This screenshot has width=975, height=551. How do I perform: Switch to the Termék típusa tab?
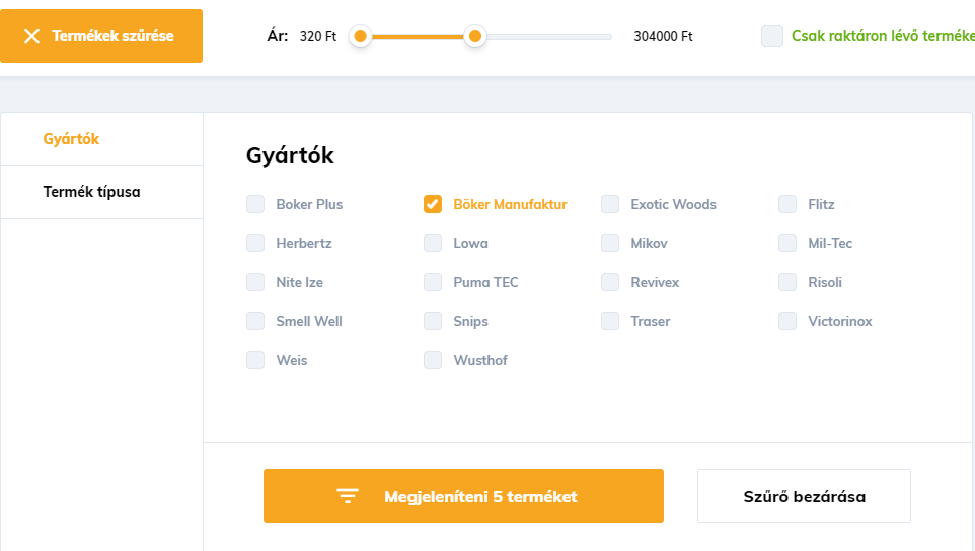tap(102, 192)
